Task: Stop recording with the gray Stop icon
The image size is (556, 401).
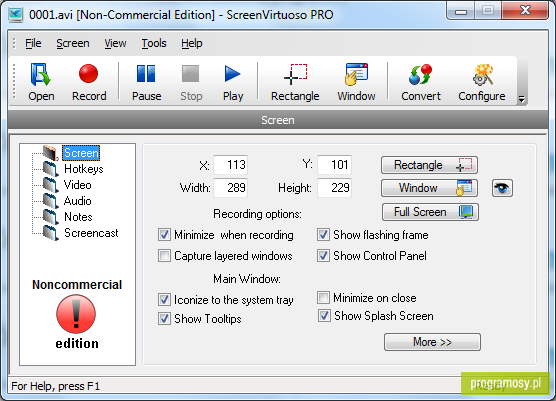Action: pyautogui.click(x=191, y=82)
